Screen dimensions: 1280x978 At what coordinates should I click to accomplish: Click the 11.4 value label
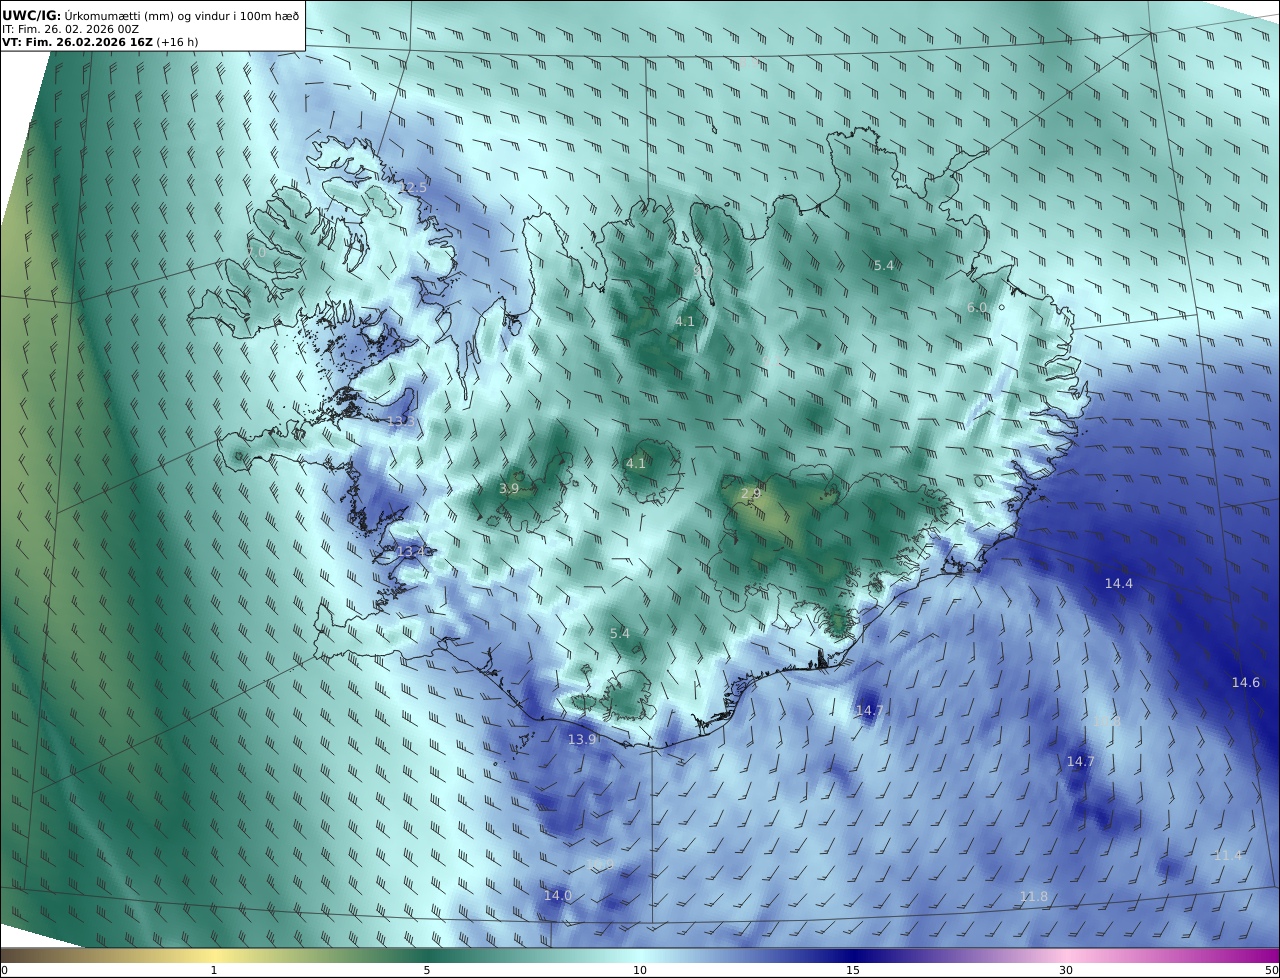1228,855
